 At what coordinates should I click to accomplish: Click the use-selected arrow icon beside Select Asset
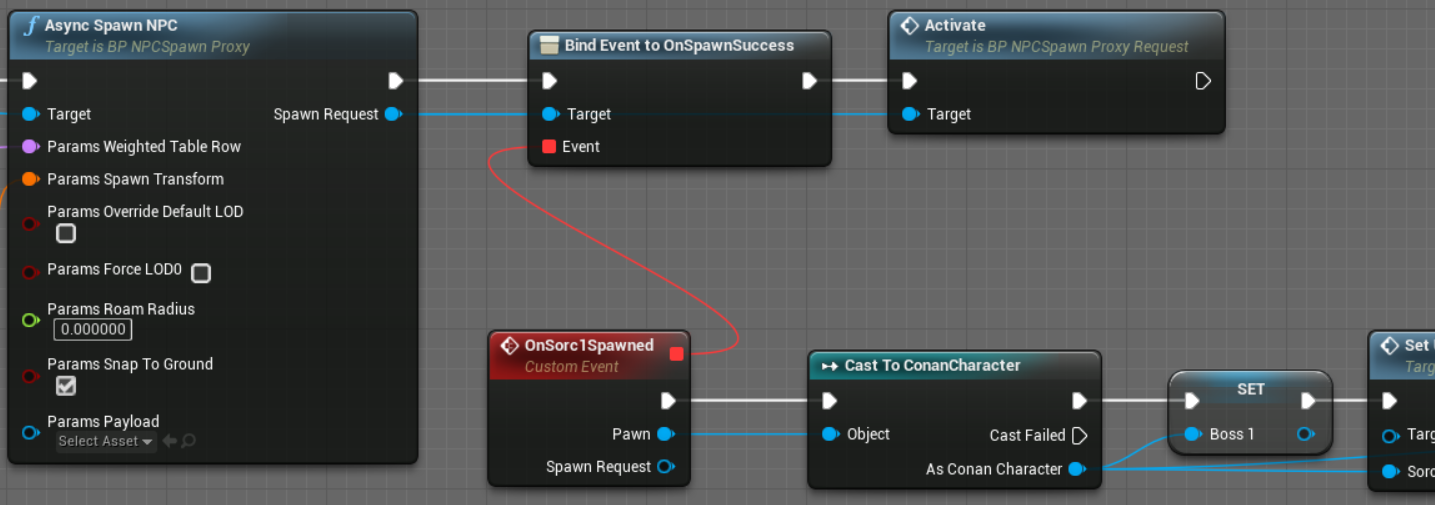point(170,441)
